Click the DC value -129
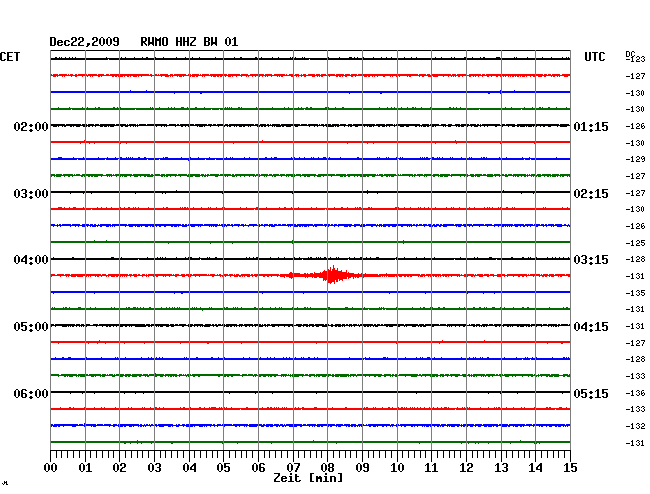 point(635,159)
